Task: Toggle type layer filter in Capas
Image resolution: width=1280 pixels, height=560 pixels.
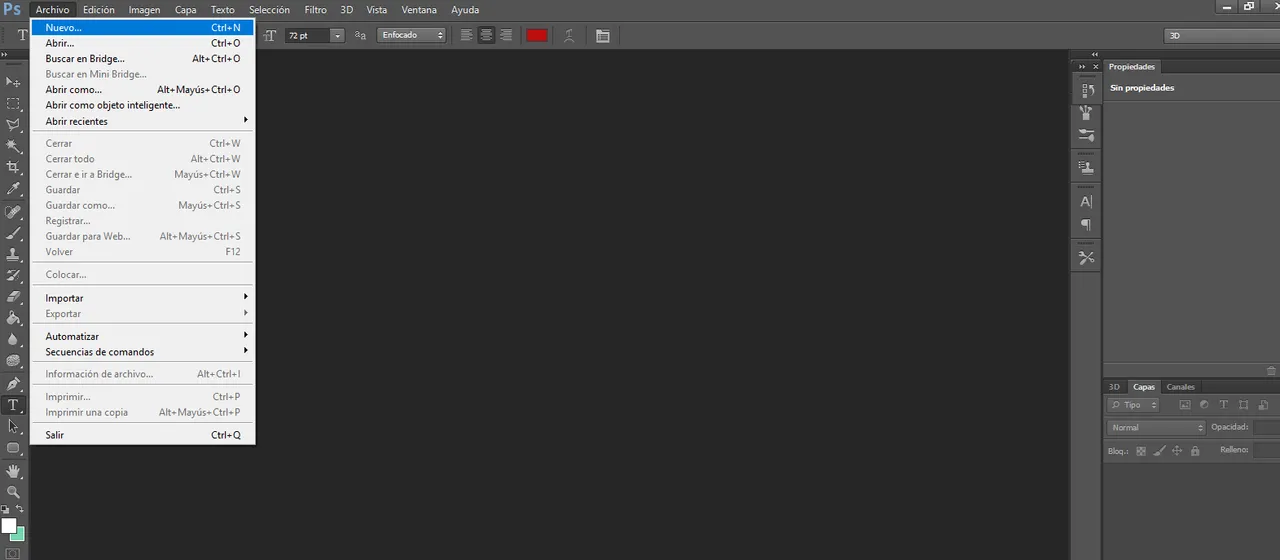Action: point(1223,405)
